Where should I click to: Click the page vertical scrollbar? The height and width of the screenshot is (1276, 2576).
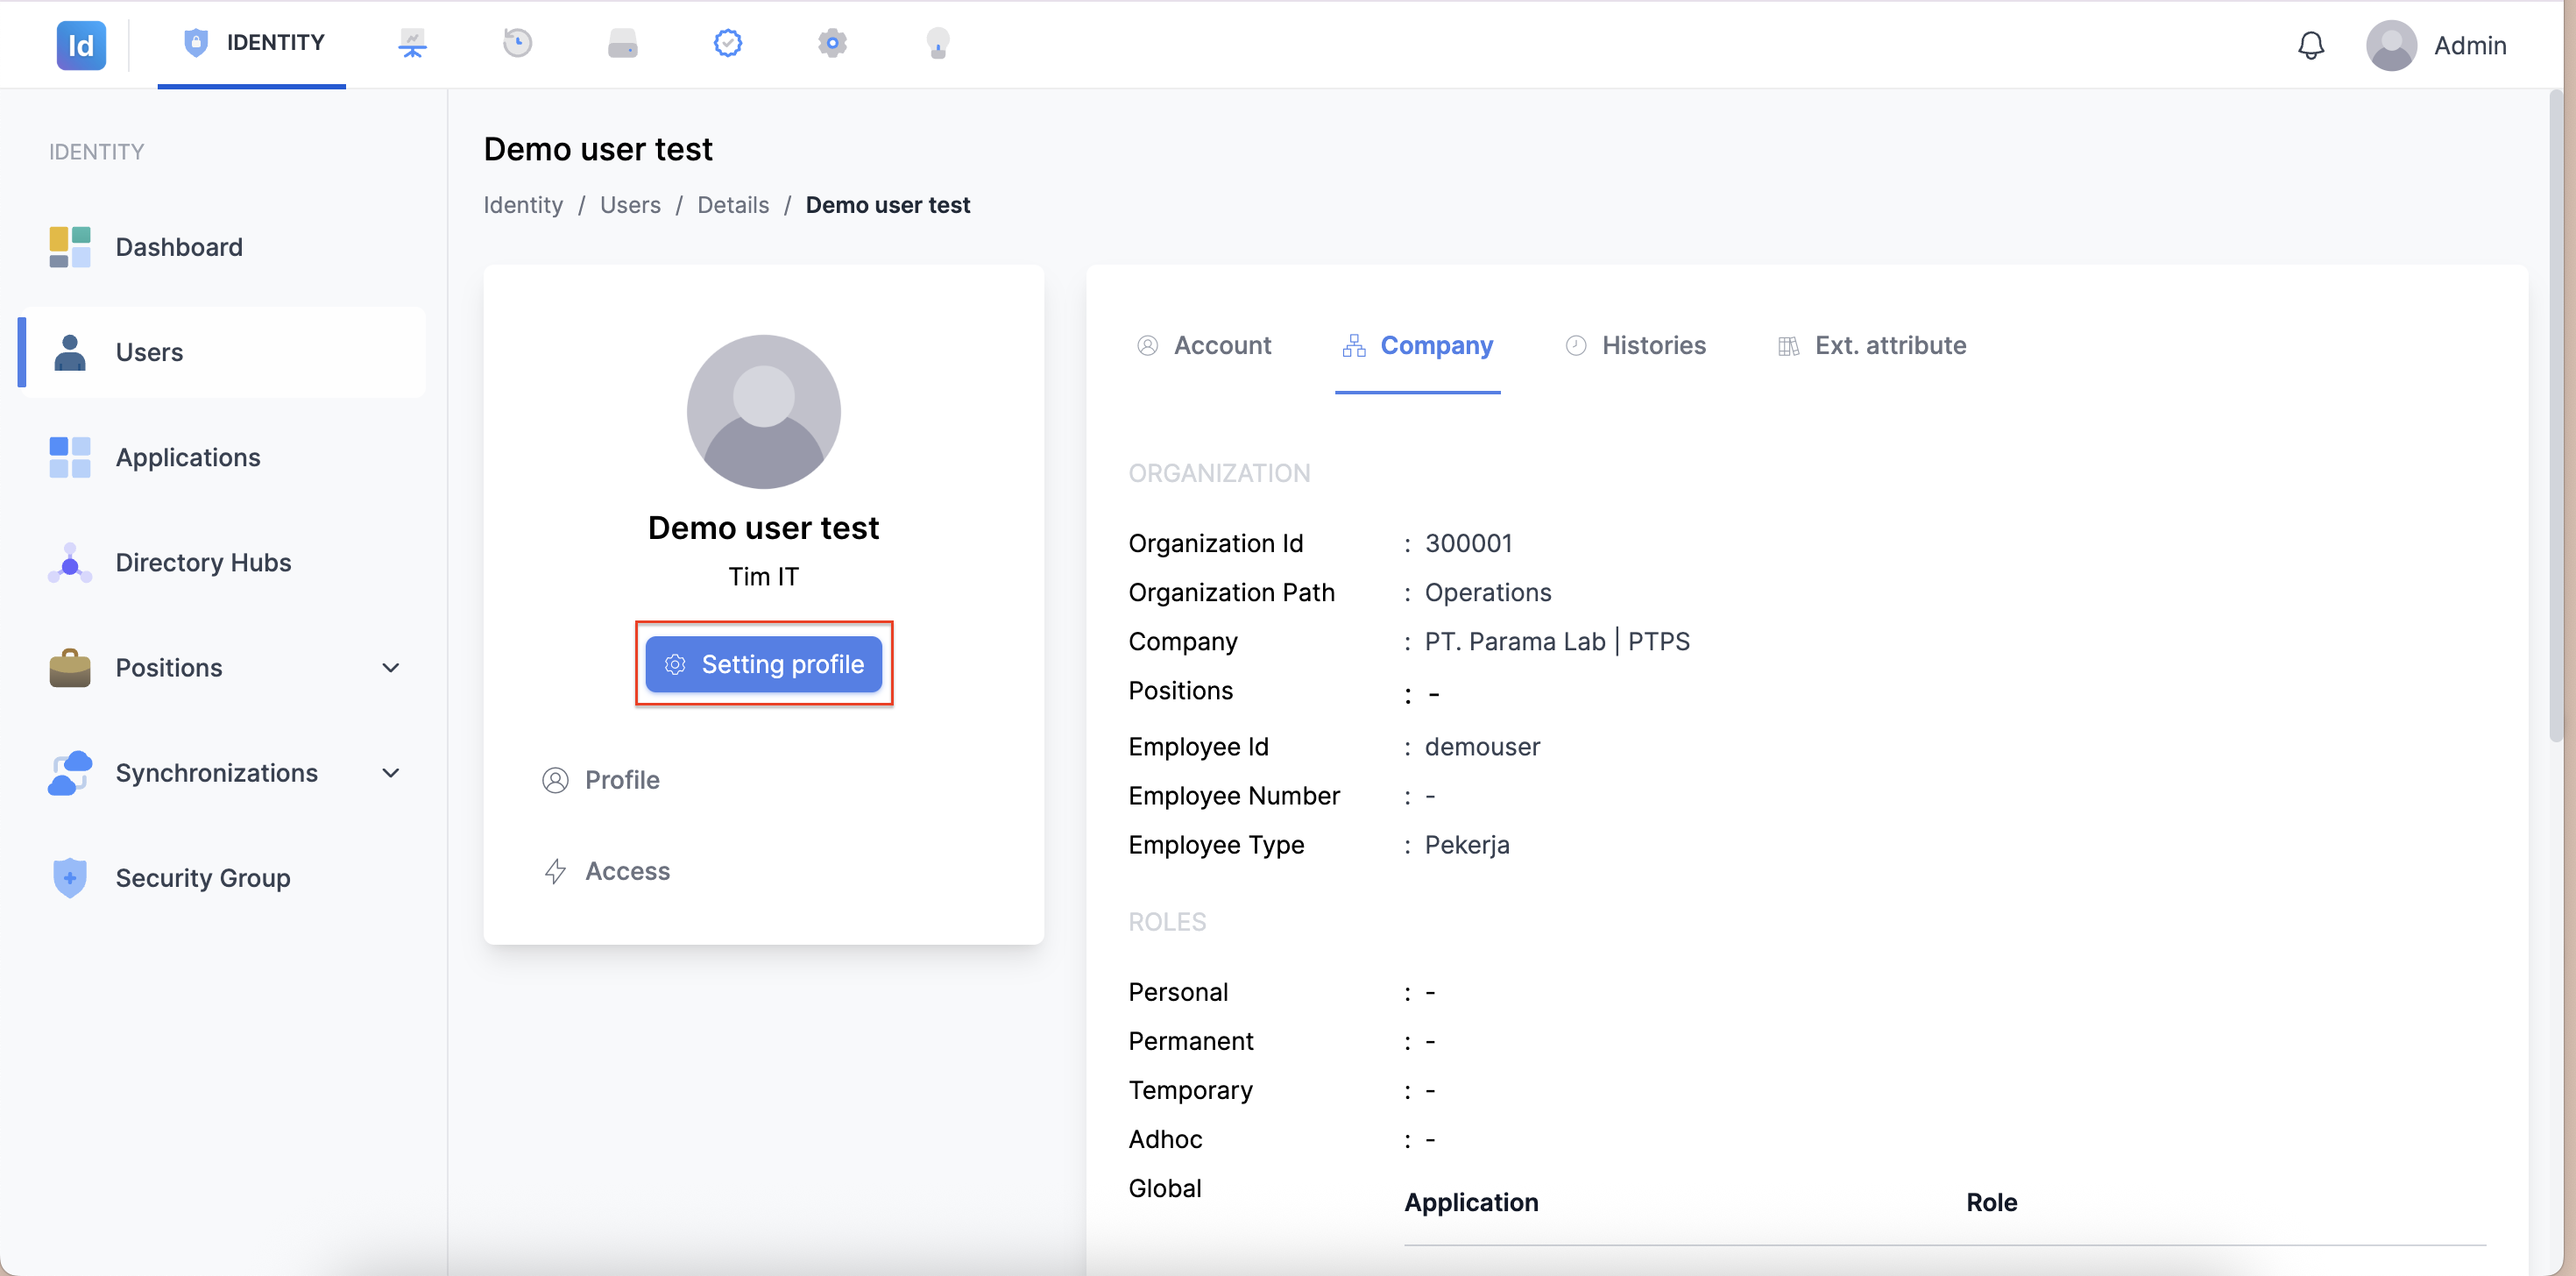pyautogui.click(x=2556, y=415)
